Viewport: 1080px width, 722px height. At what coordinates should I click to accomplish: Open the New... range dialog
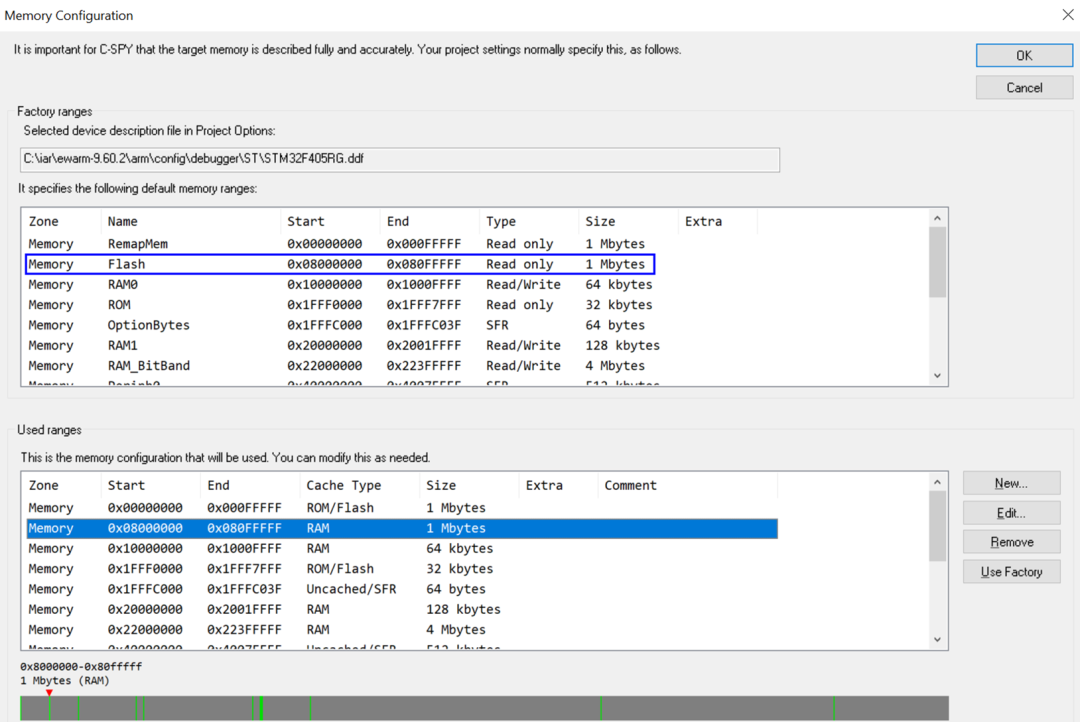1010,484
